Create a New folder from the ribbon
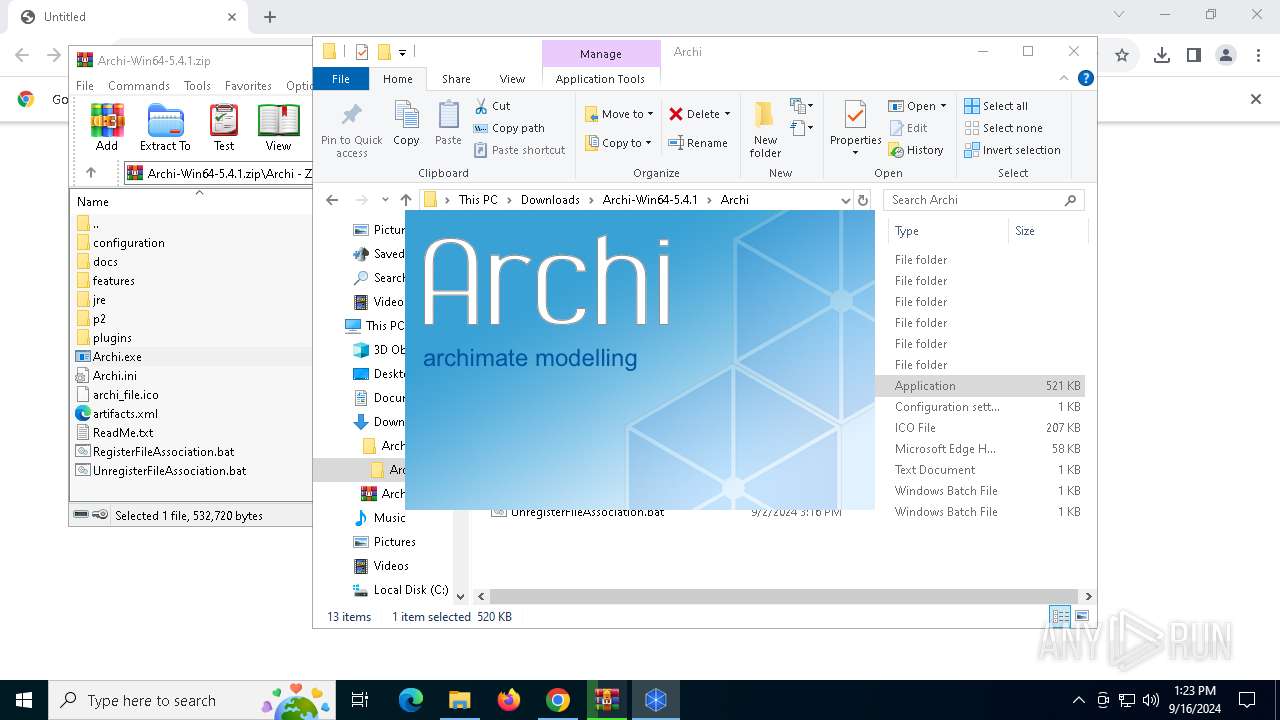 pos(765,129)
